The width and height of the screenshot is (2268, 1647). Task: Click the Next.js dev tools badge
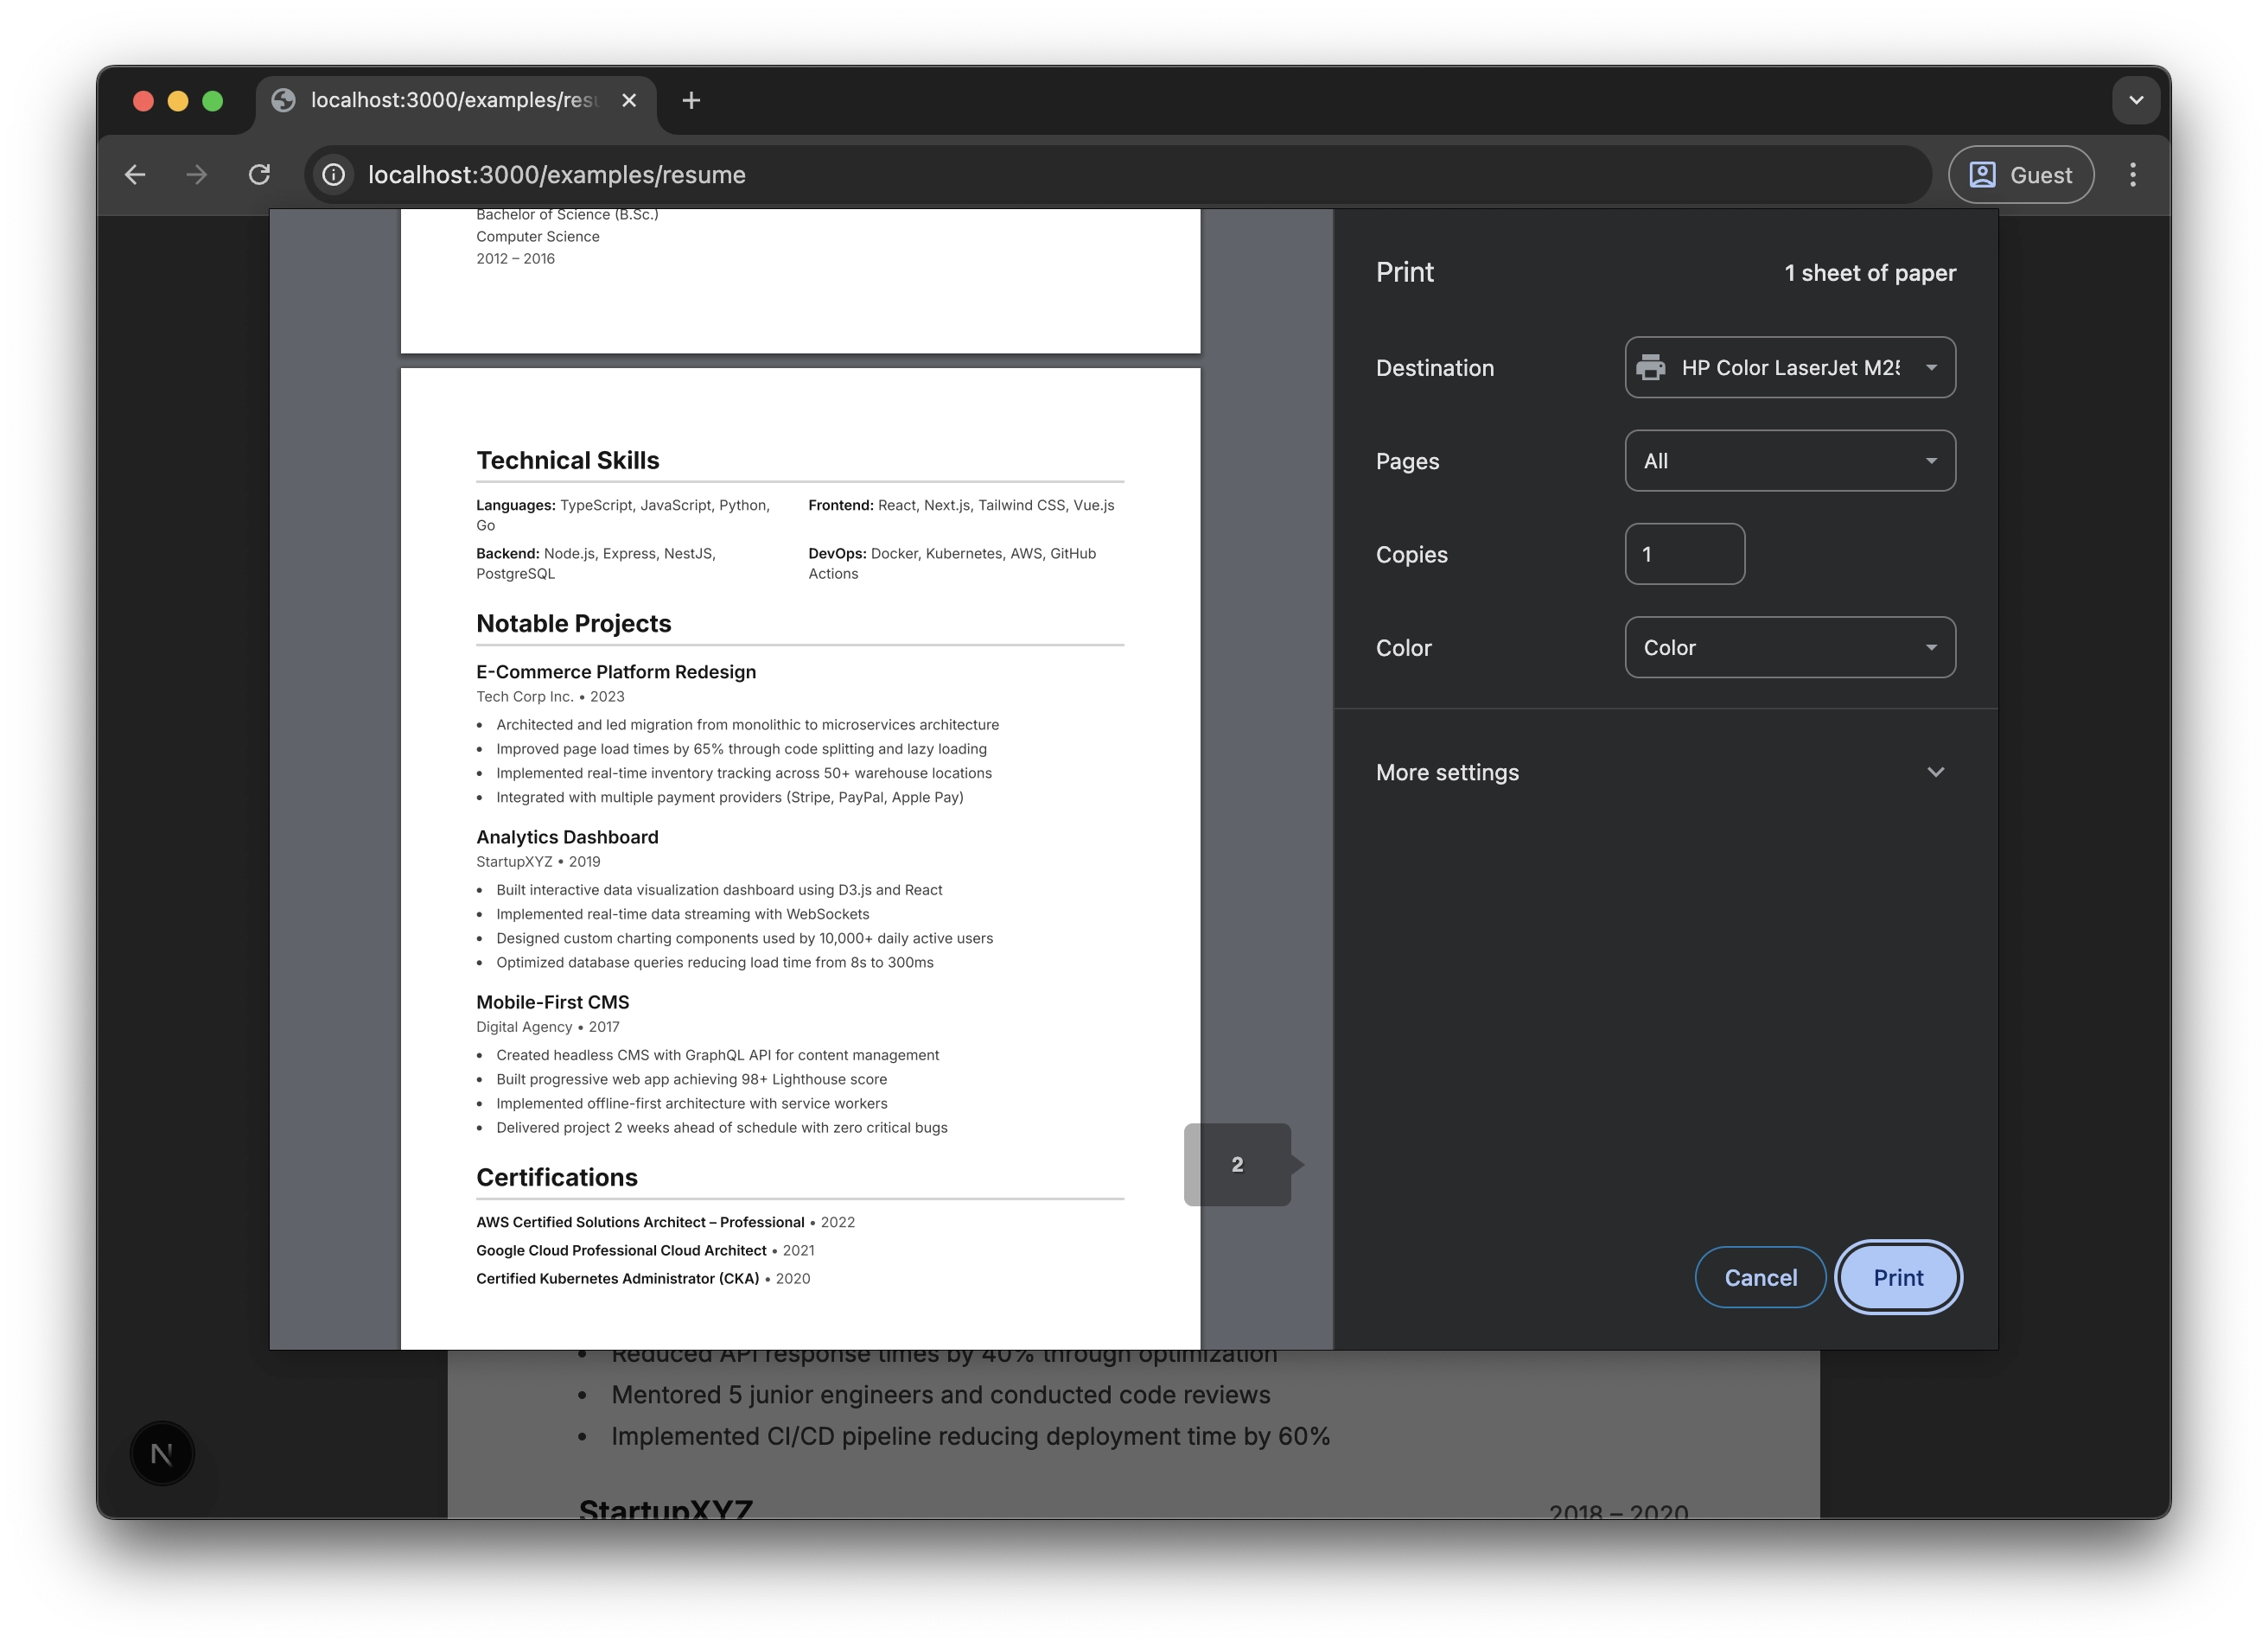162,1453
